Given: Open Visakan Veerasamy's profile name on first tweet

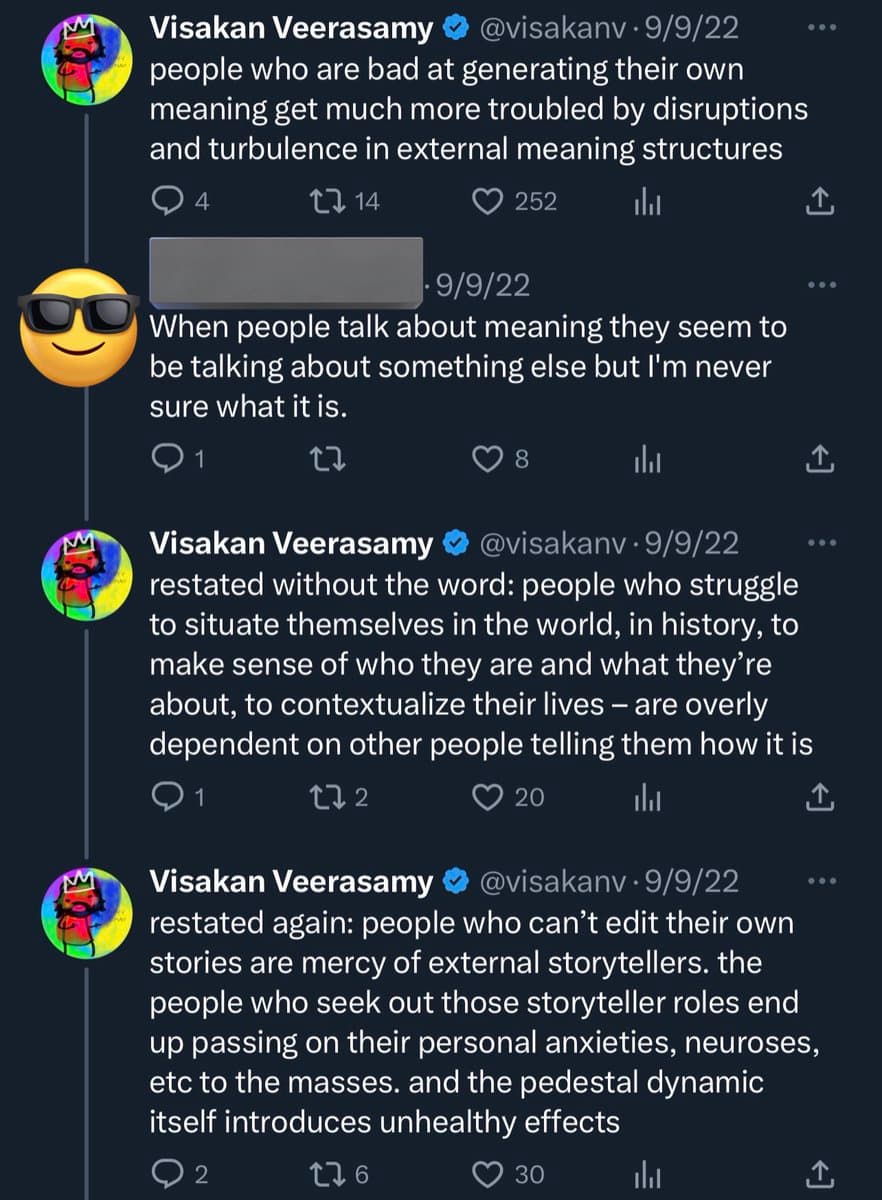Looking at the screenshot, I should tap(291, 29).
